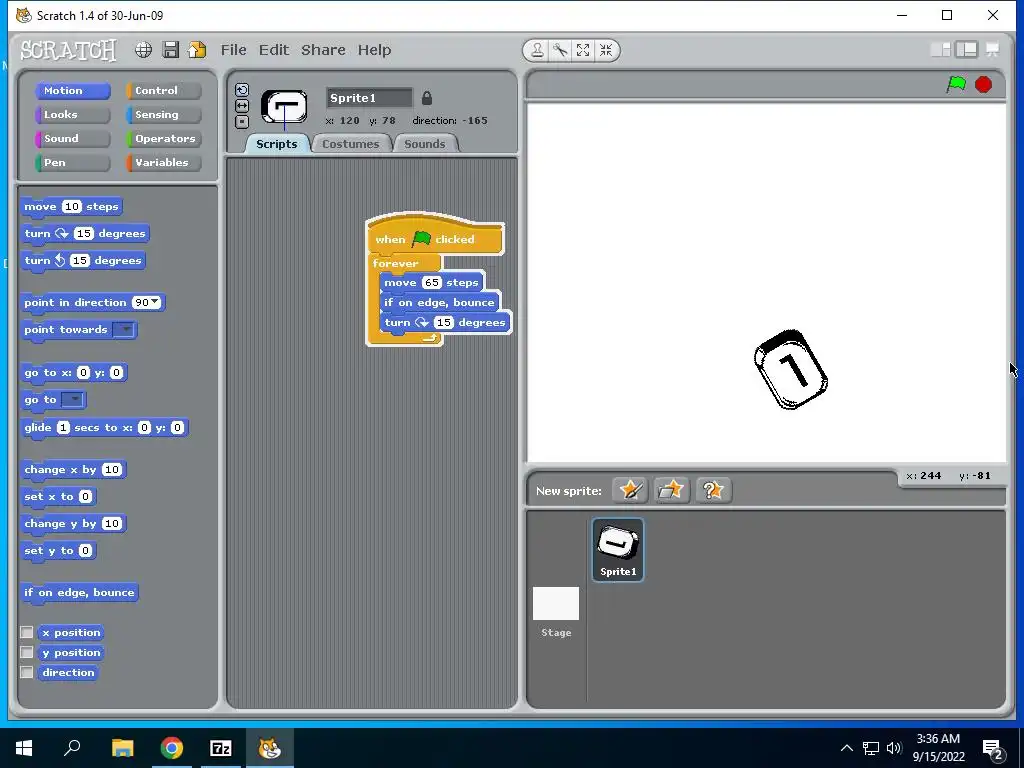Open the Edit menu

click(x=274, y=50)
